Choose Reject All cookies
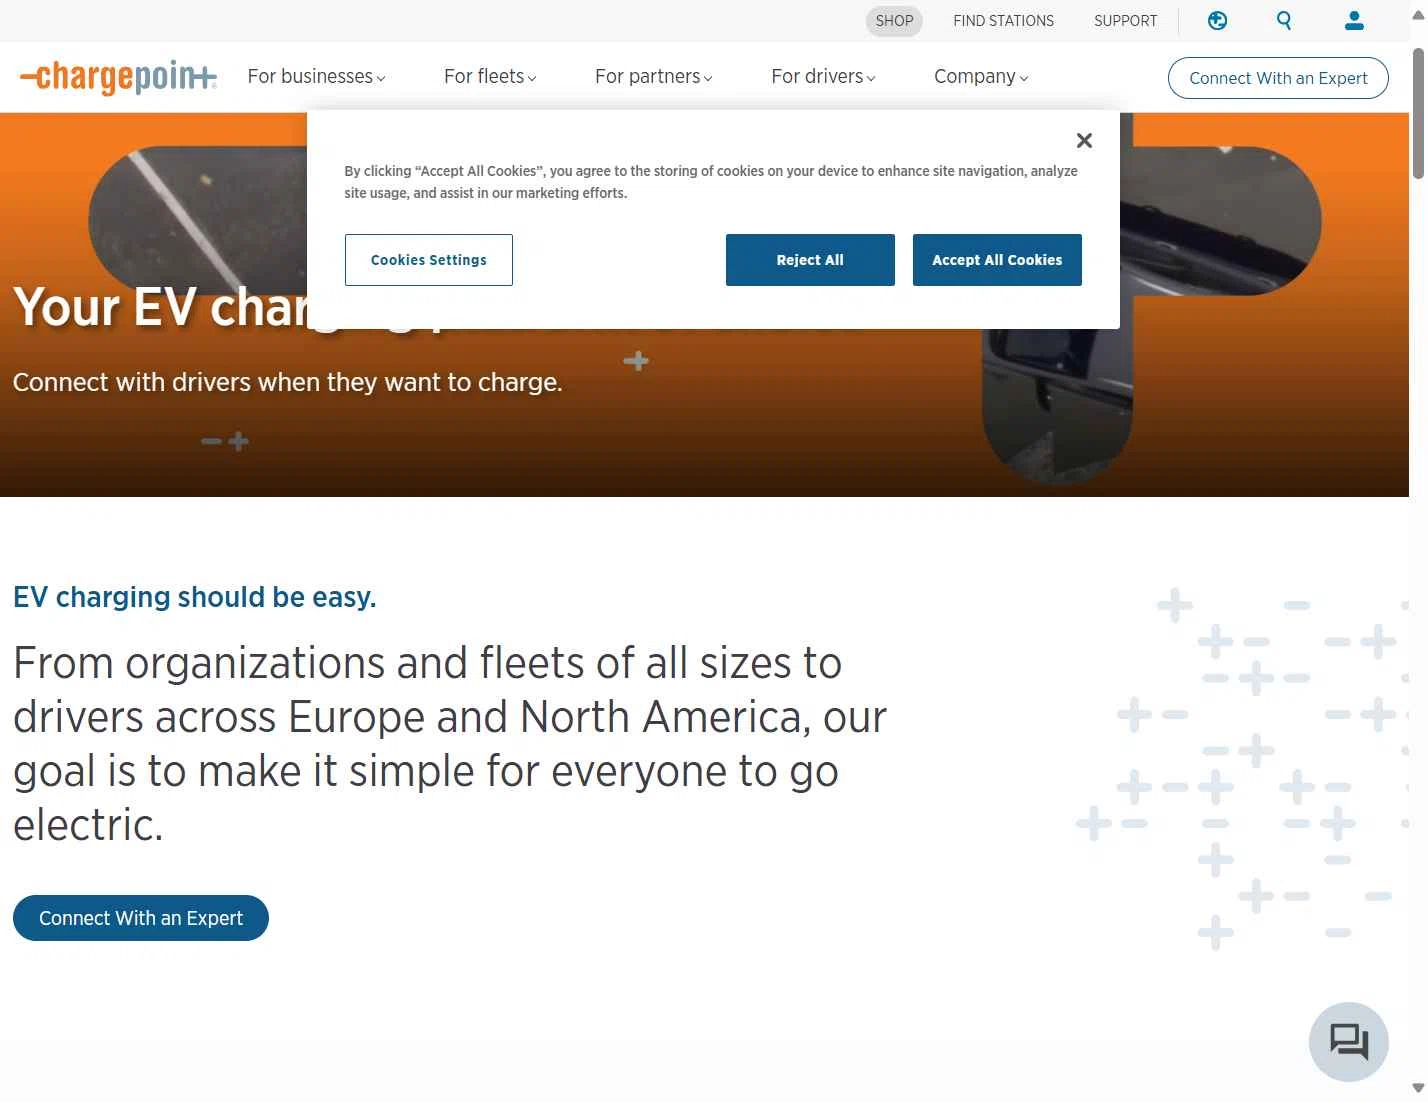This screenshot has width=1428, height=1102. [x=810, y=260]
